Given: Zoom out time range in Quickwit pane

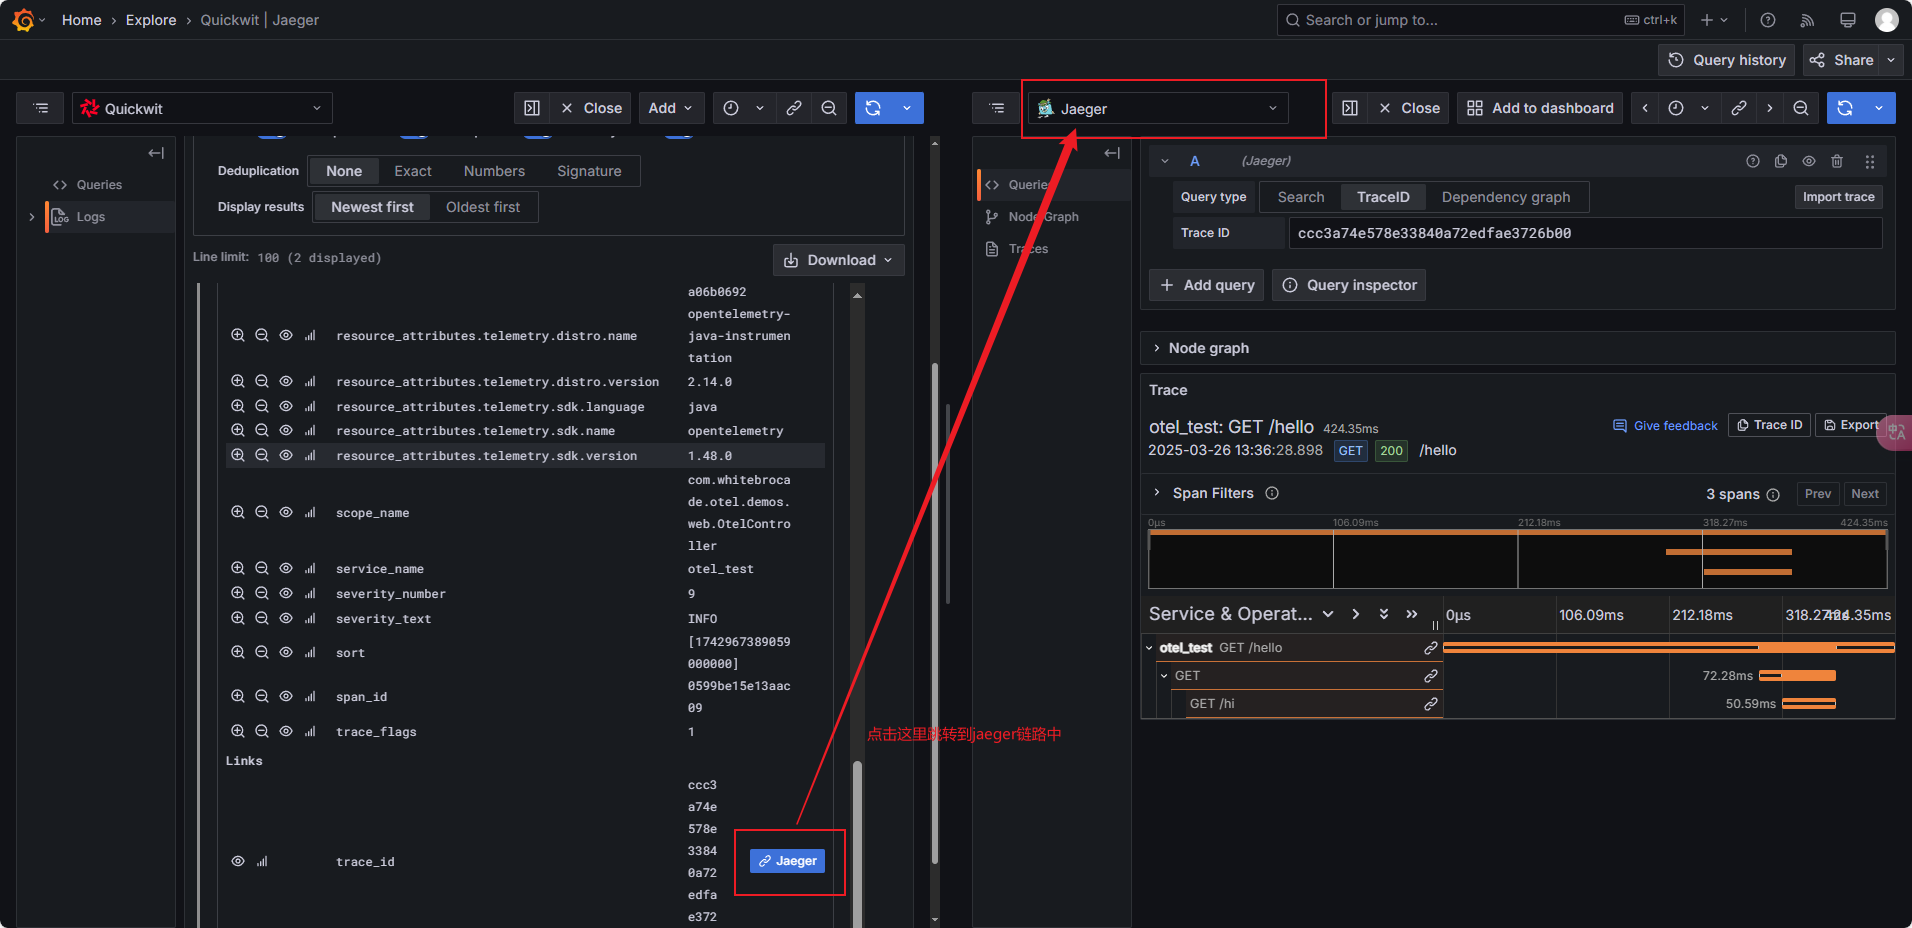Looking at the screenshot, I should point(829,108).
